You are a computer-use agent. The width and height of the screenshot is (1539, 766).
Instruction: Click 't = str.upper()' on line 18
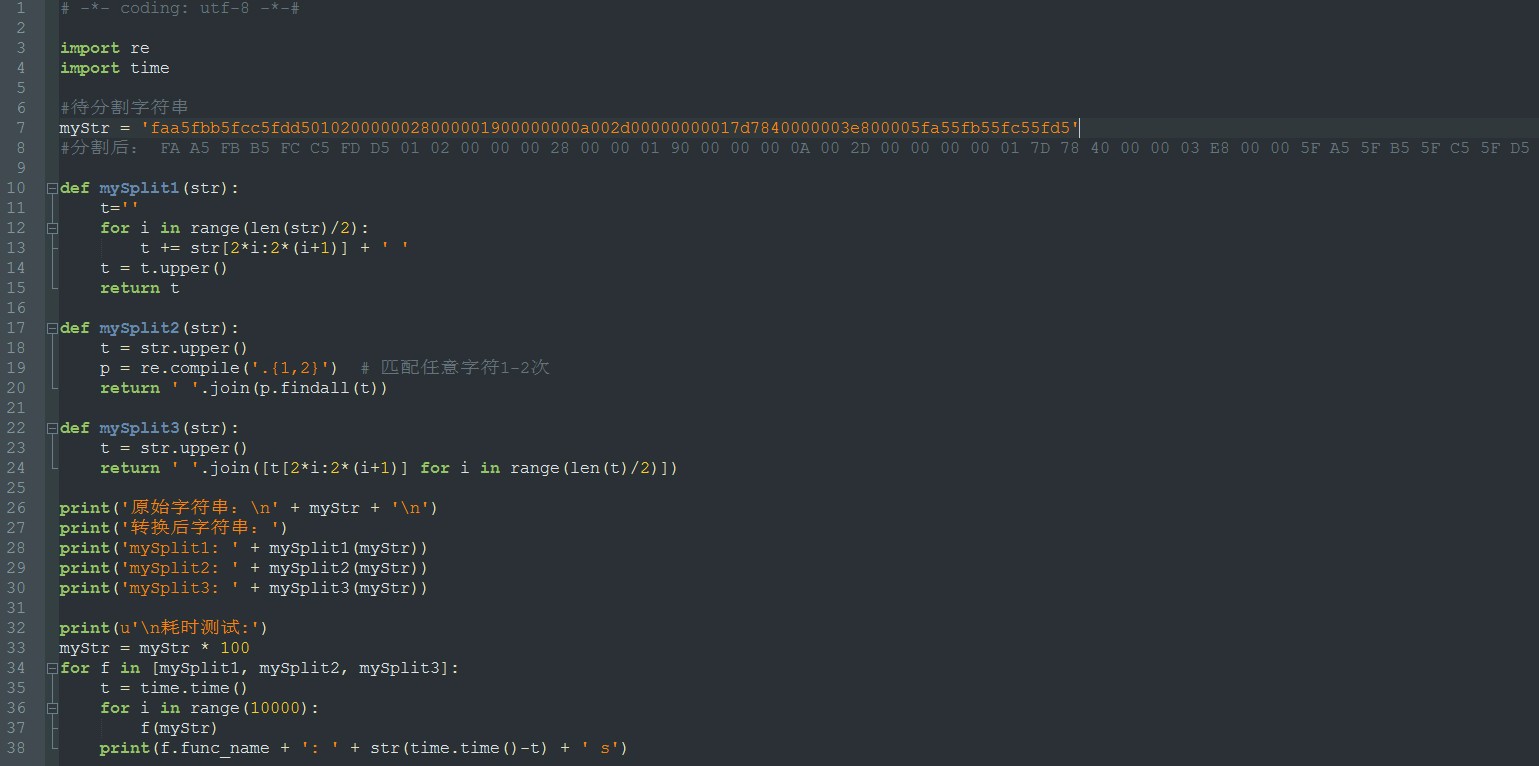(x=174, y=348)
